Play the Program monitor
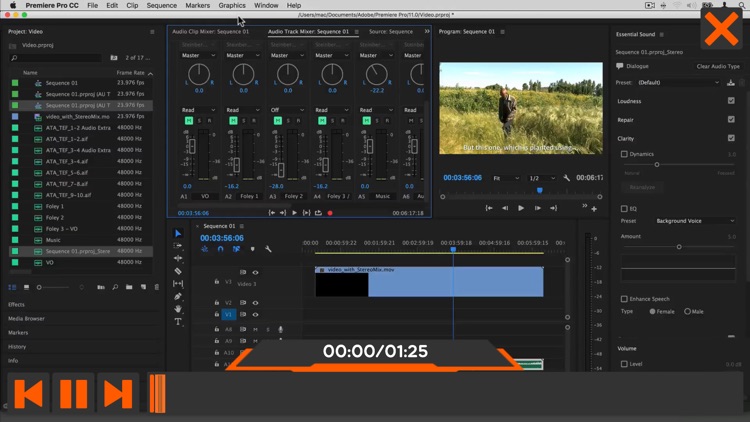 point(521,208)
